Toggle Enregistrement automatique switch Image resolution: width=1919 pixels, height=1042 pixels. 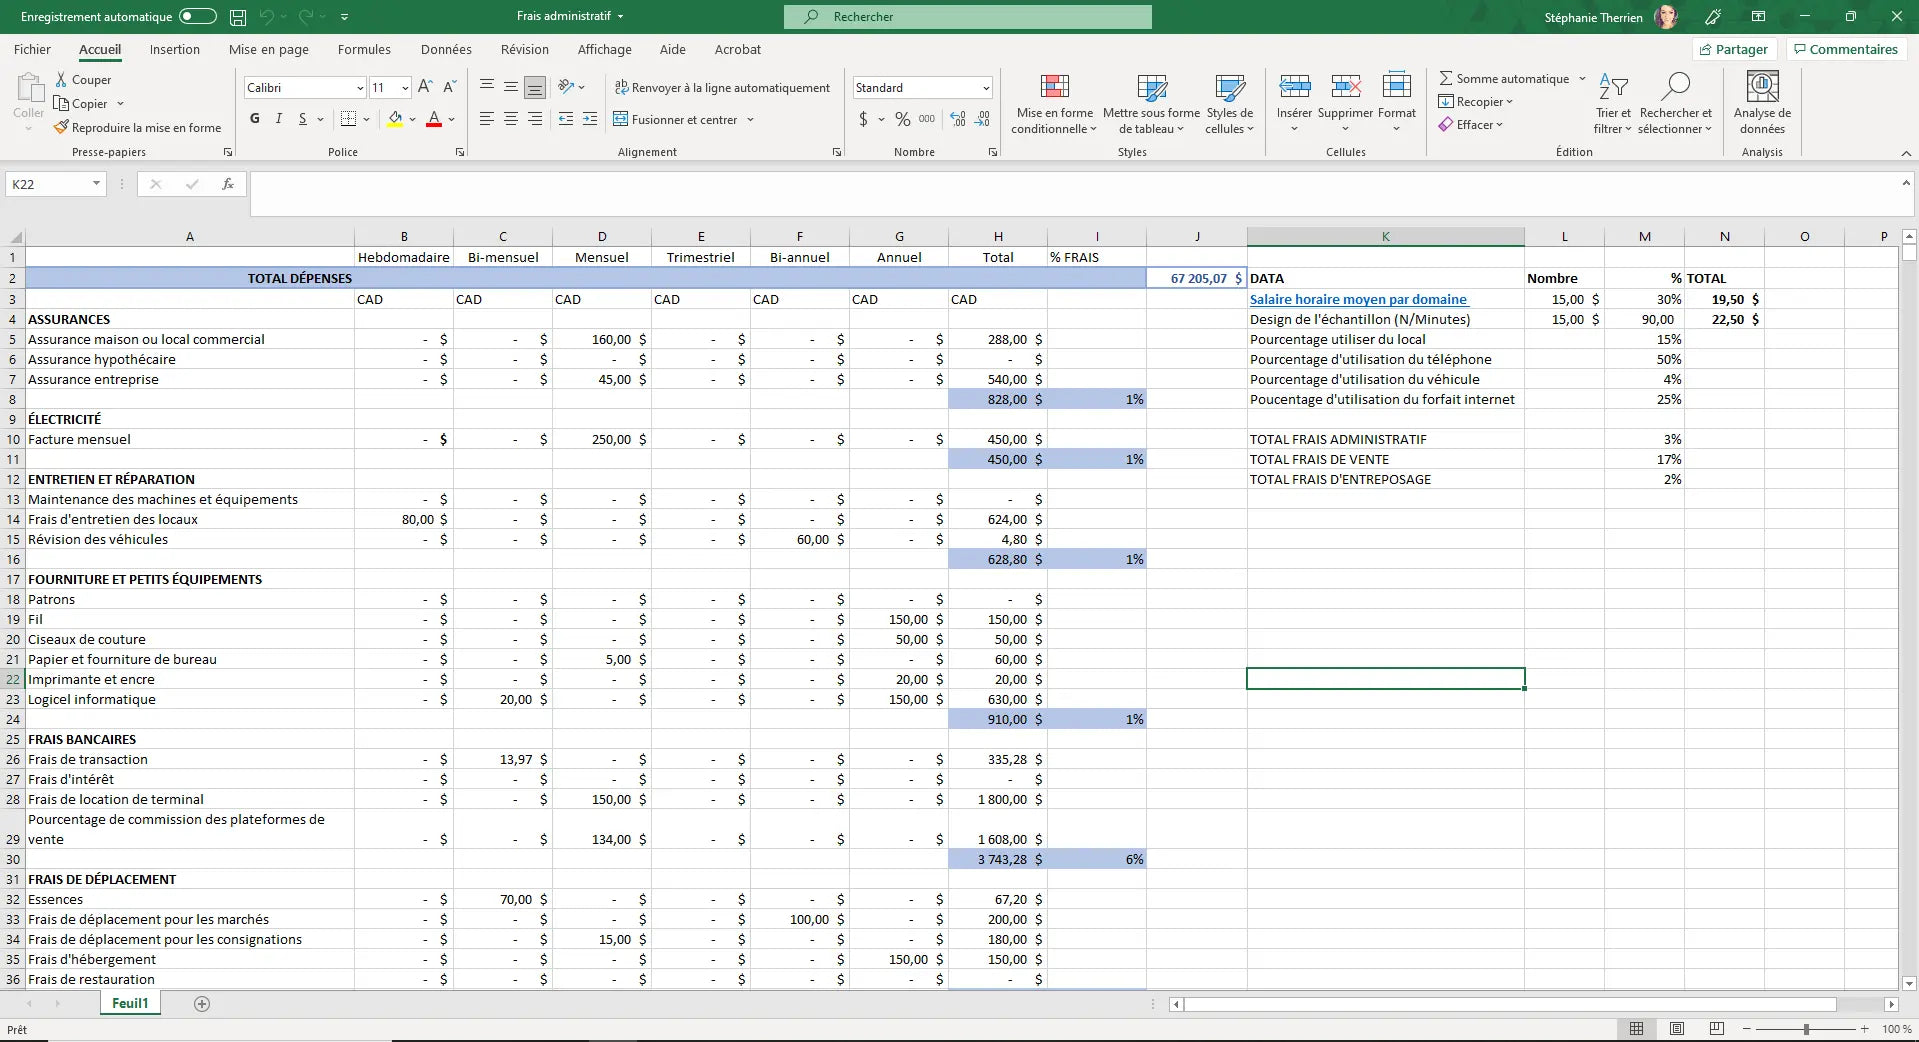pos(198,17)
